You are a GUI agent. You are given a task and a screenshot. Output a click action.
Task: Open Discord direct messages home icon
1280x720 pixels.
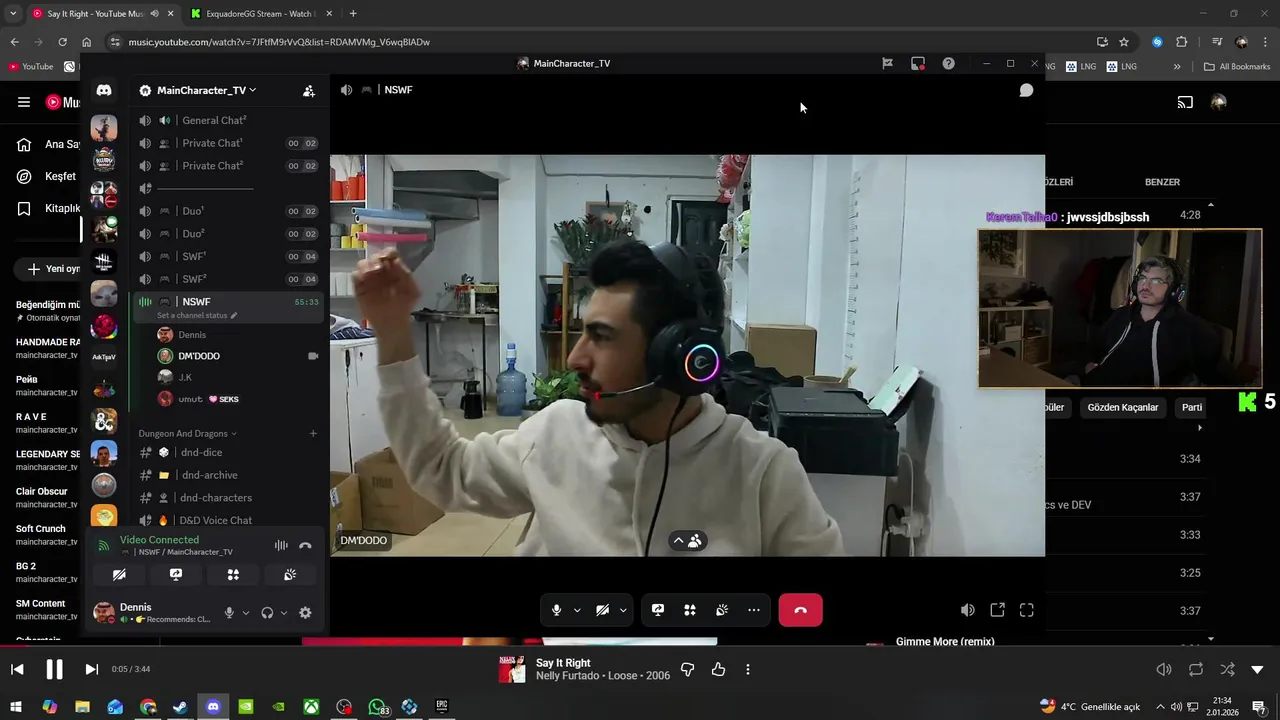point(104,90)
